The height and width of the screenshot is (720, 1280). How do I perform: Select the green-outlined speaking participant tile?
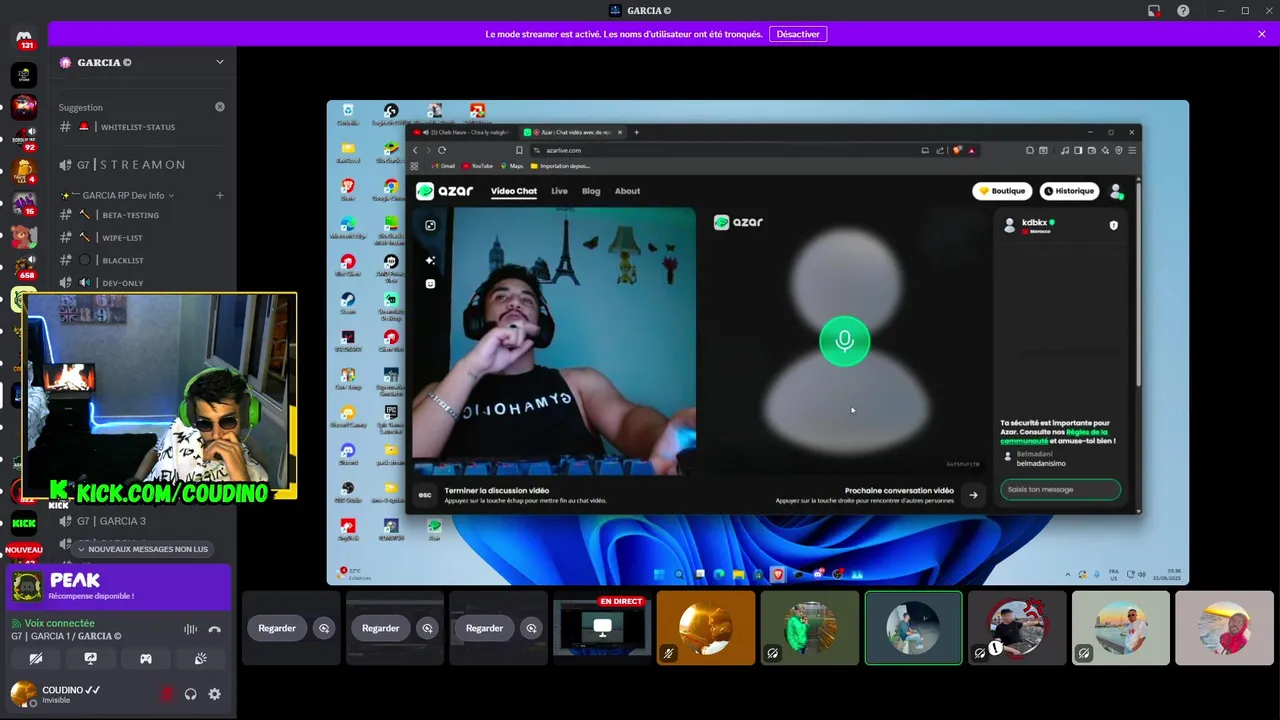pyautogui.click(x=913, y=628)
